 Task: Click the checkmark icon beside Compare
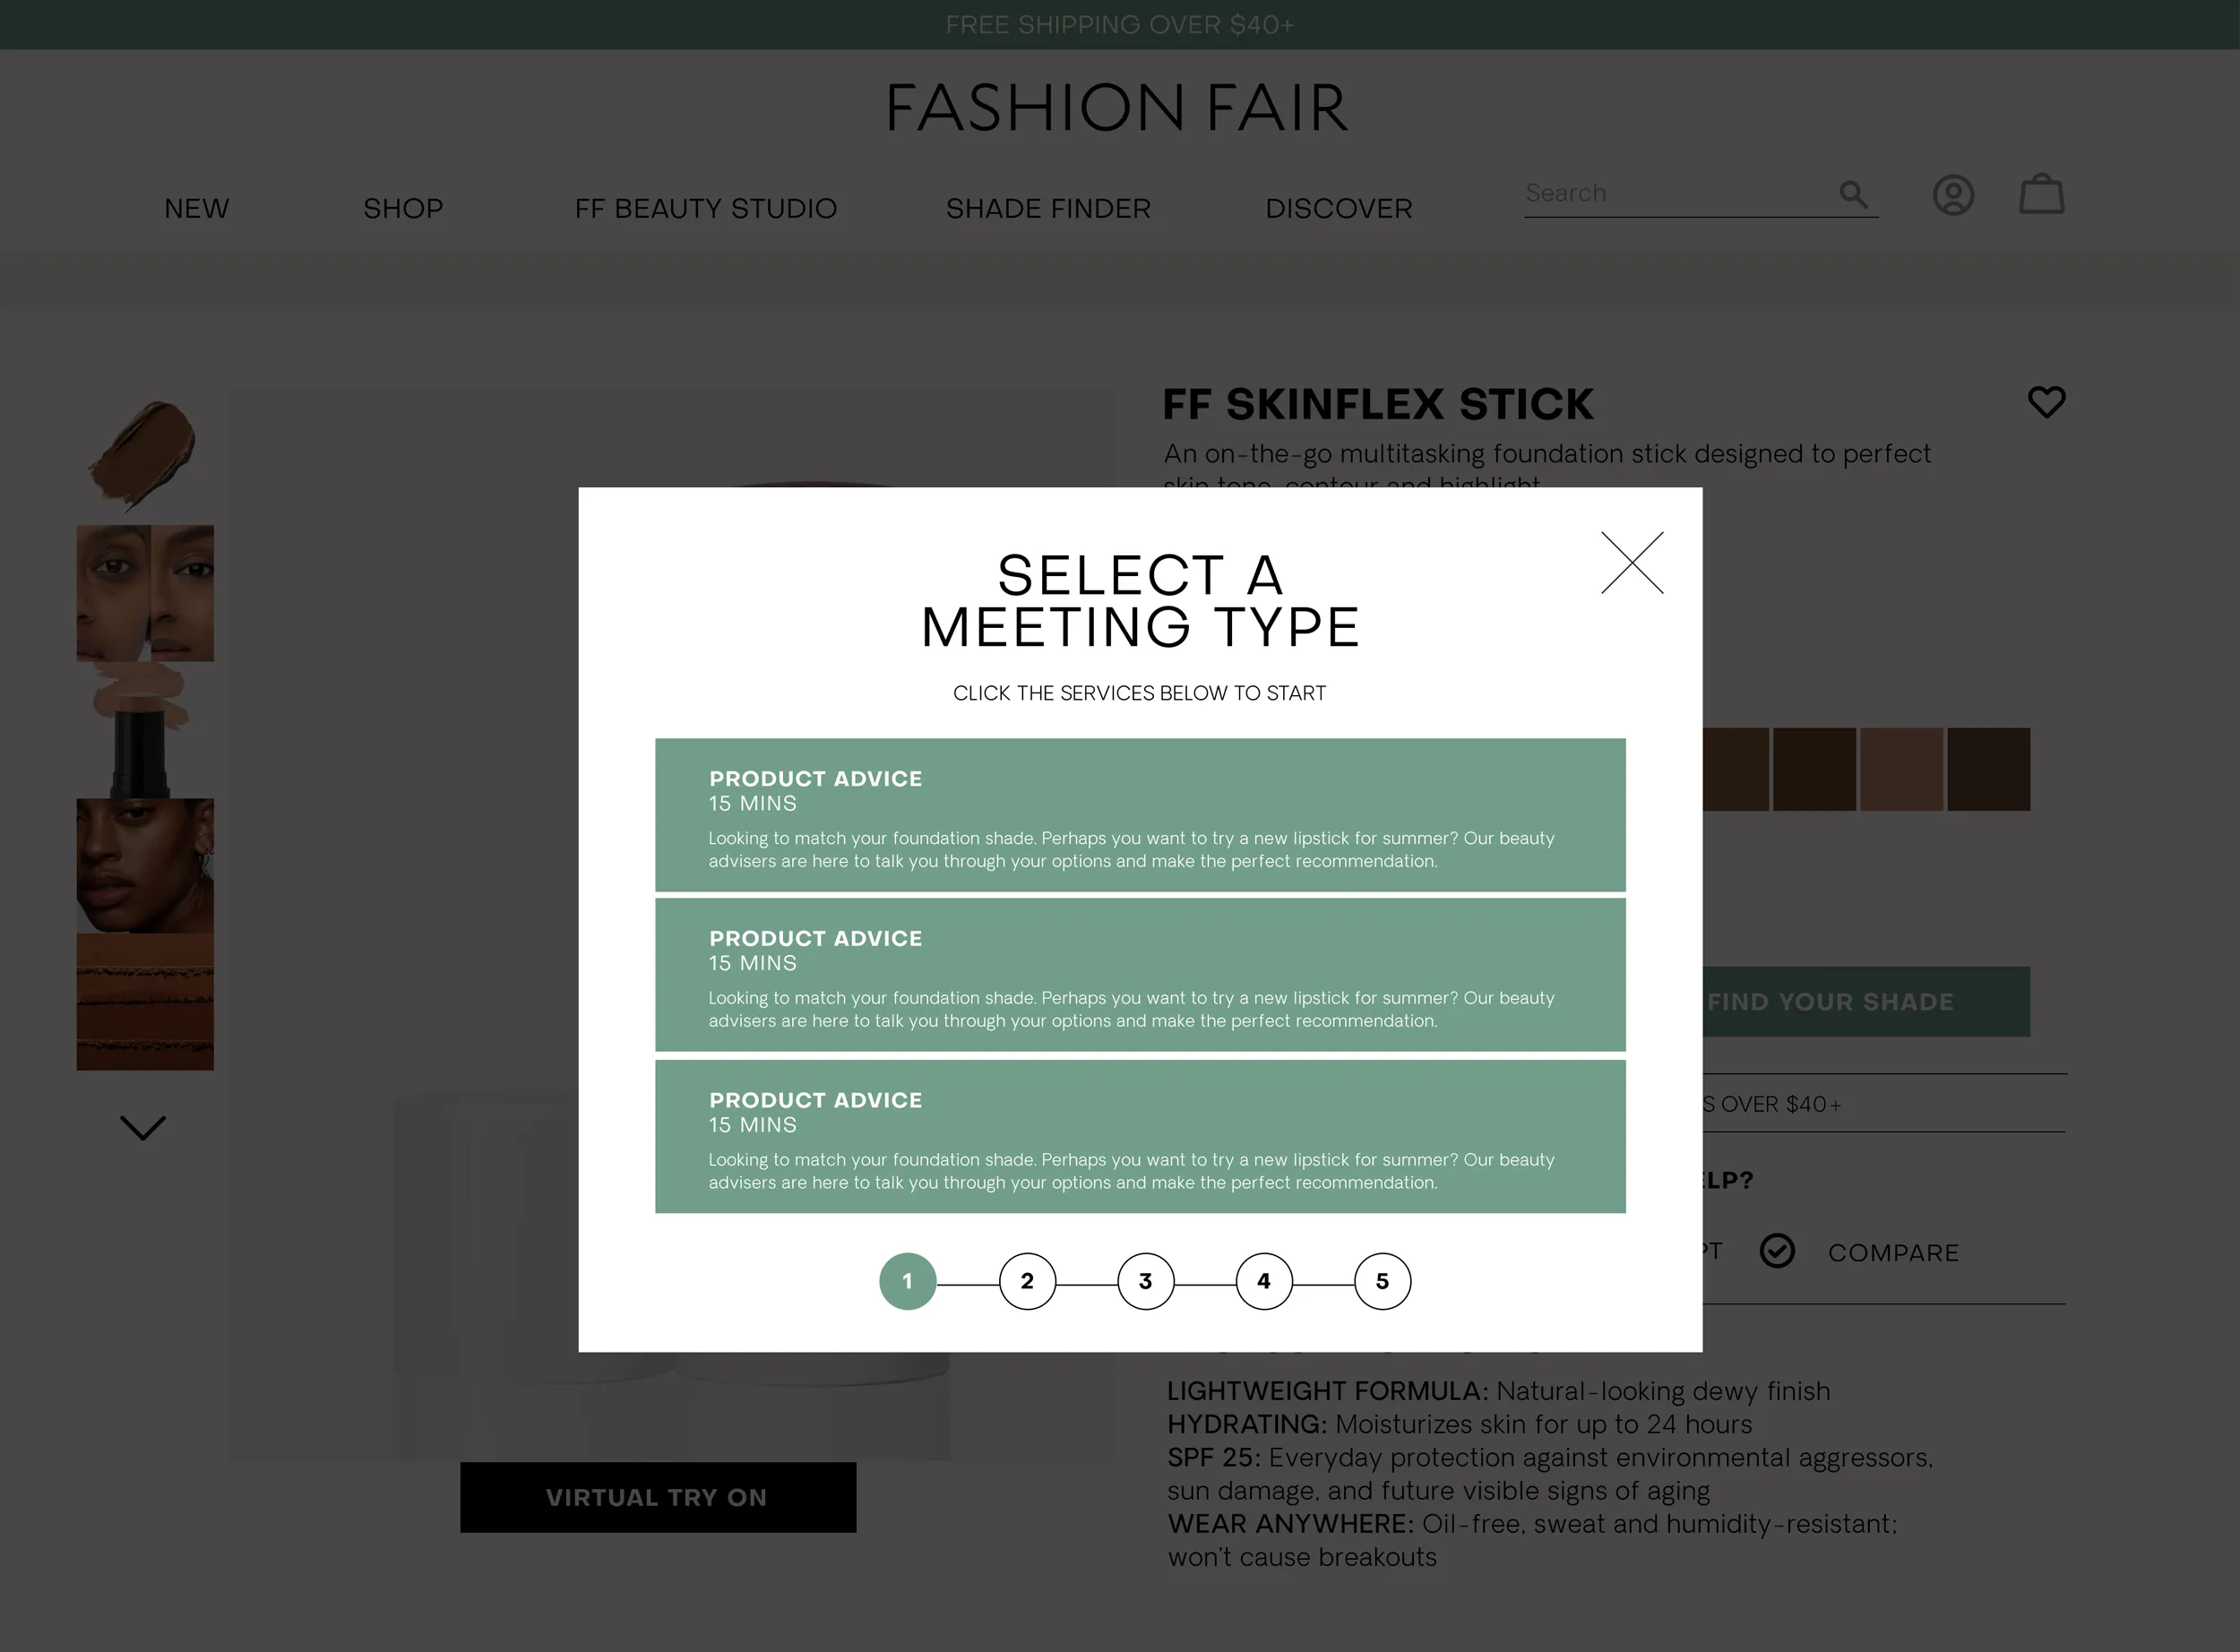(x=1777, y=1250)
